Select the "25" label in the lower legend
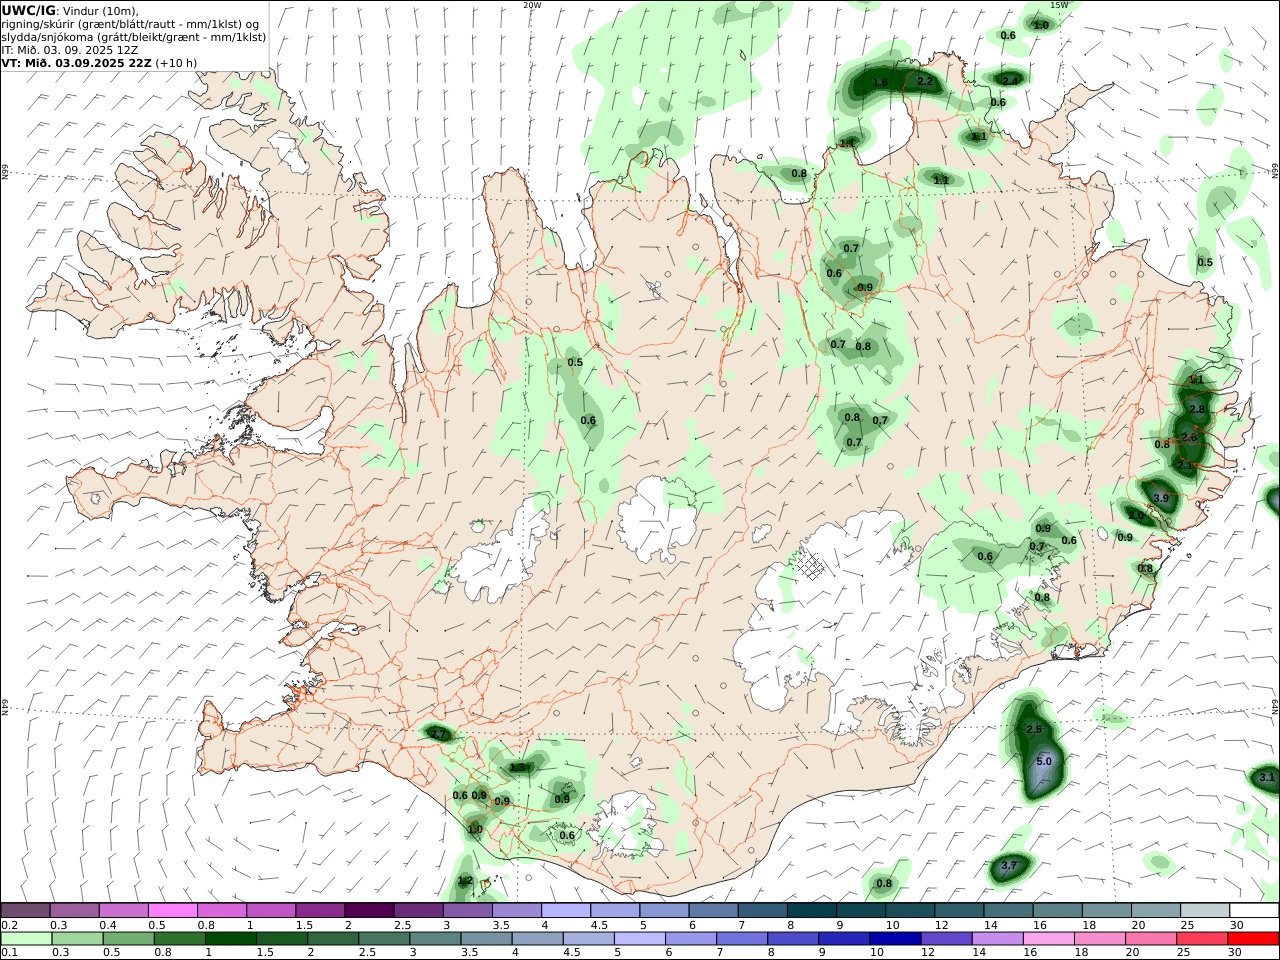Image resolution: width=1280 pixels, height=960 pixels. point(1185,953)
